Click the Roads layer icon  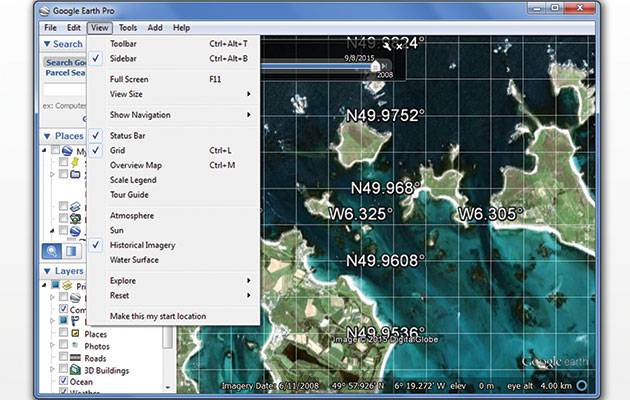75,357
